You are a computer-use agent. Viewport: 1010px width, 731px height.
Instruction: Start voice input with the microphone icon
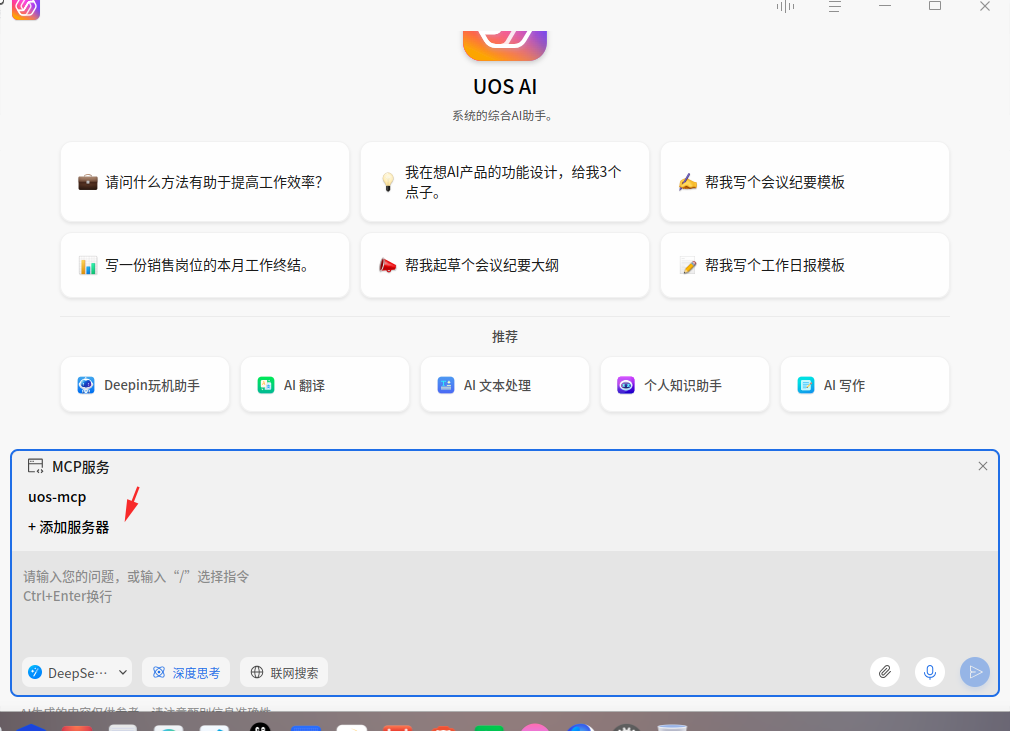pos(930,672)
